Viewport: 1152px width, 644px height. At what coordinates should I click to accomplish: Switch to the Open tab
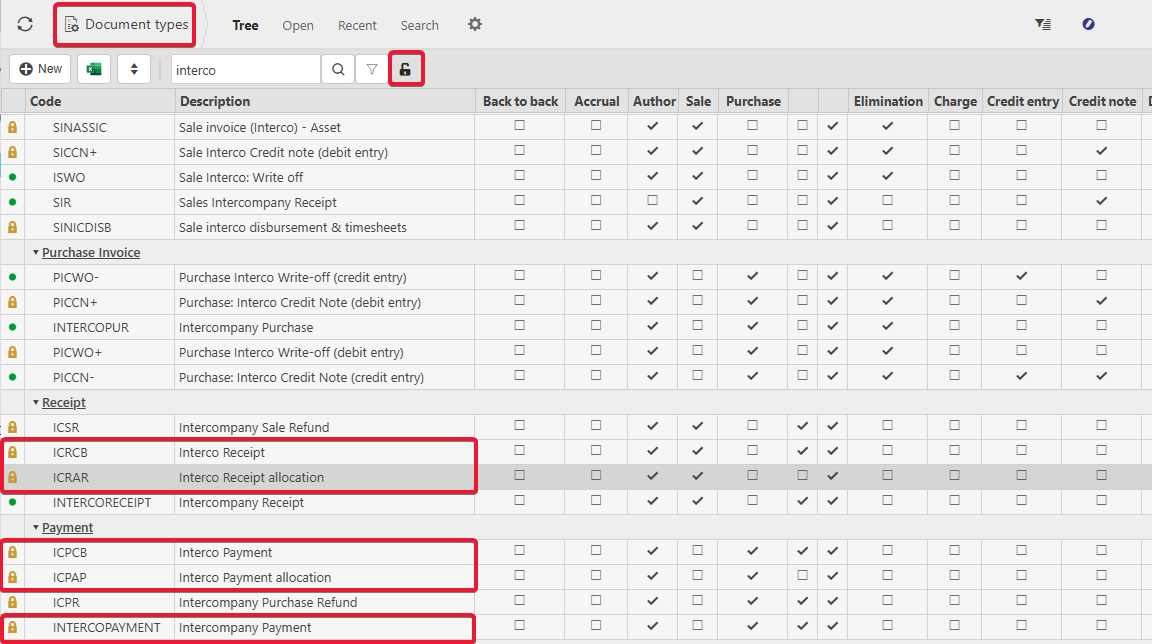click(298, 25)
